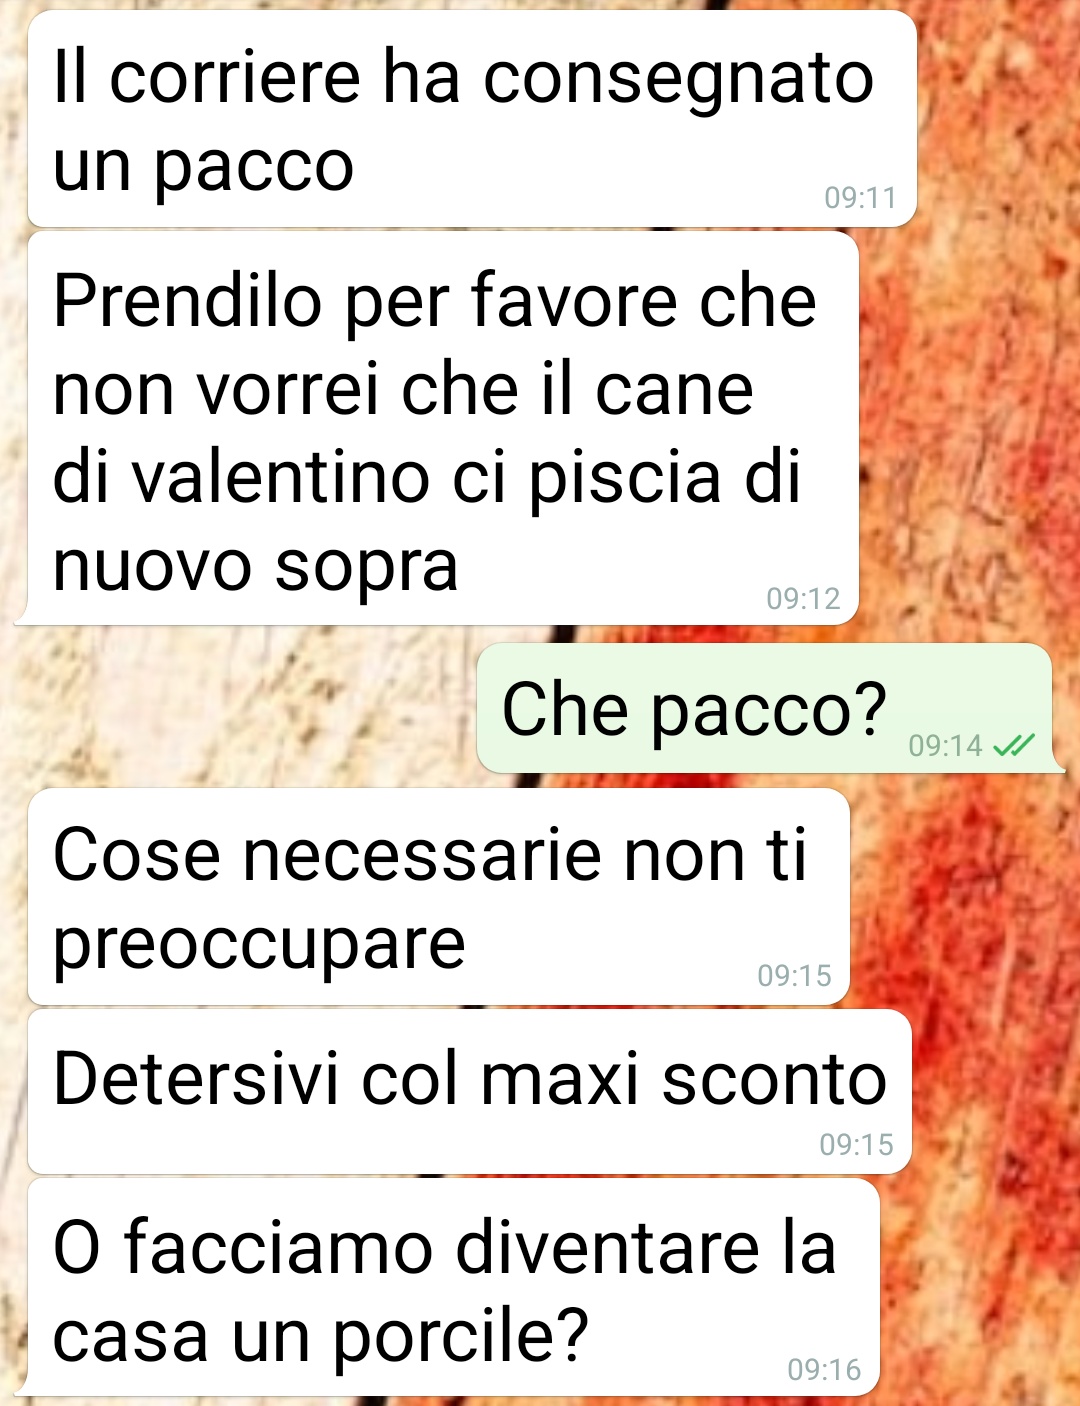Click the 09:12 timestamp
Image resolution: width=1080 pixels, height=1406 pixels.
pyautogui.click(x=803, y=599)
